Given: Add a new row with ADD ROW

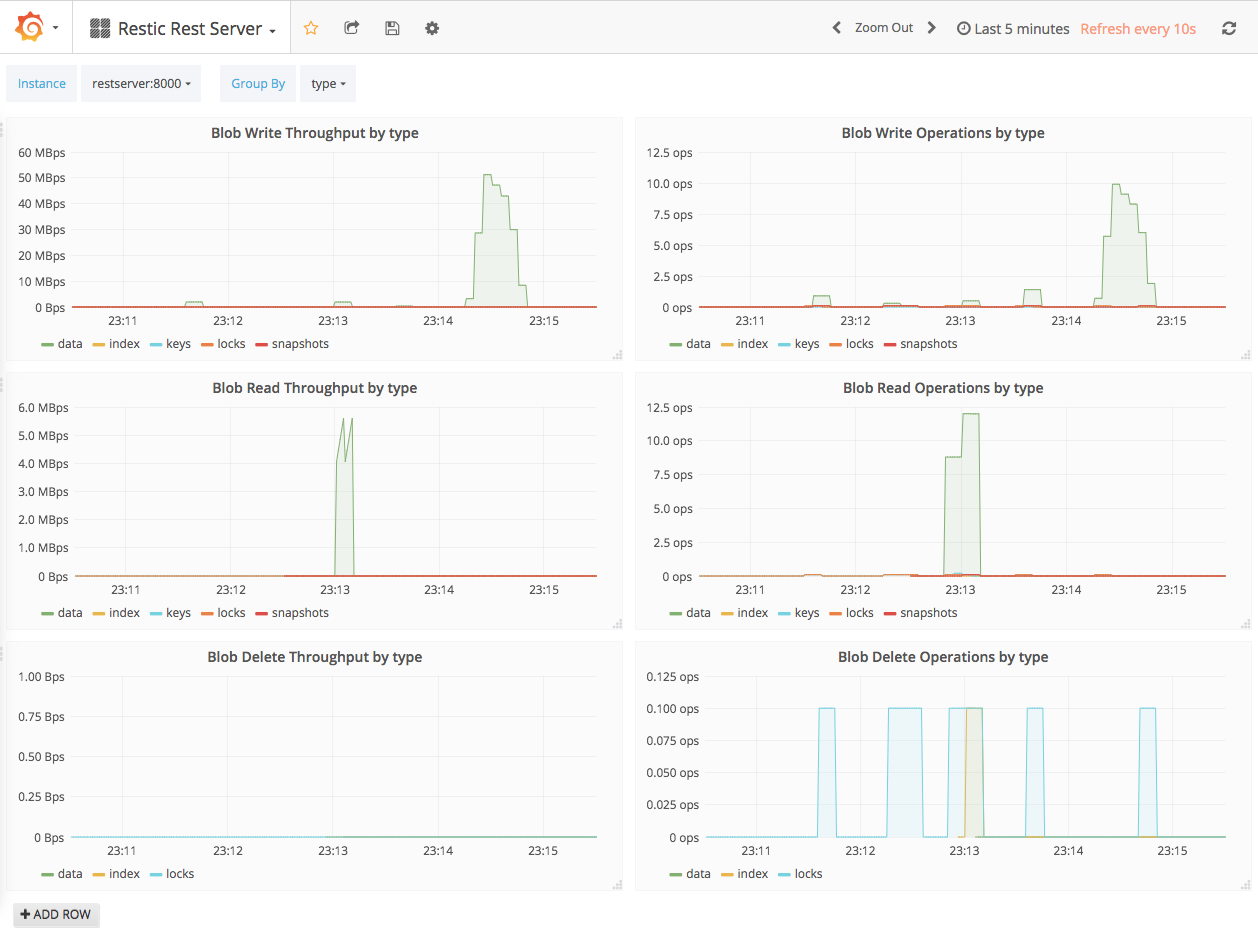Looking at the screenshot, I should pyautogui.click(x=56, y=914).
